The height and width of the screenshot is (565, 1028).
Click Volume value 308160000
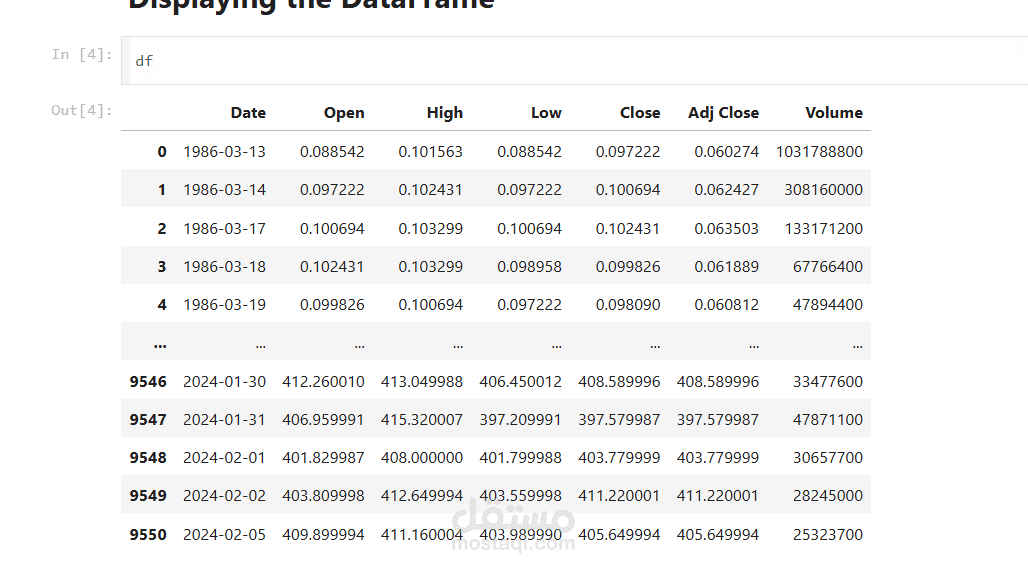[823, 190]
